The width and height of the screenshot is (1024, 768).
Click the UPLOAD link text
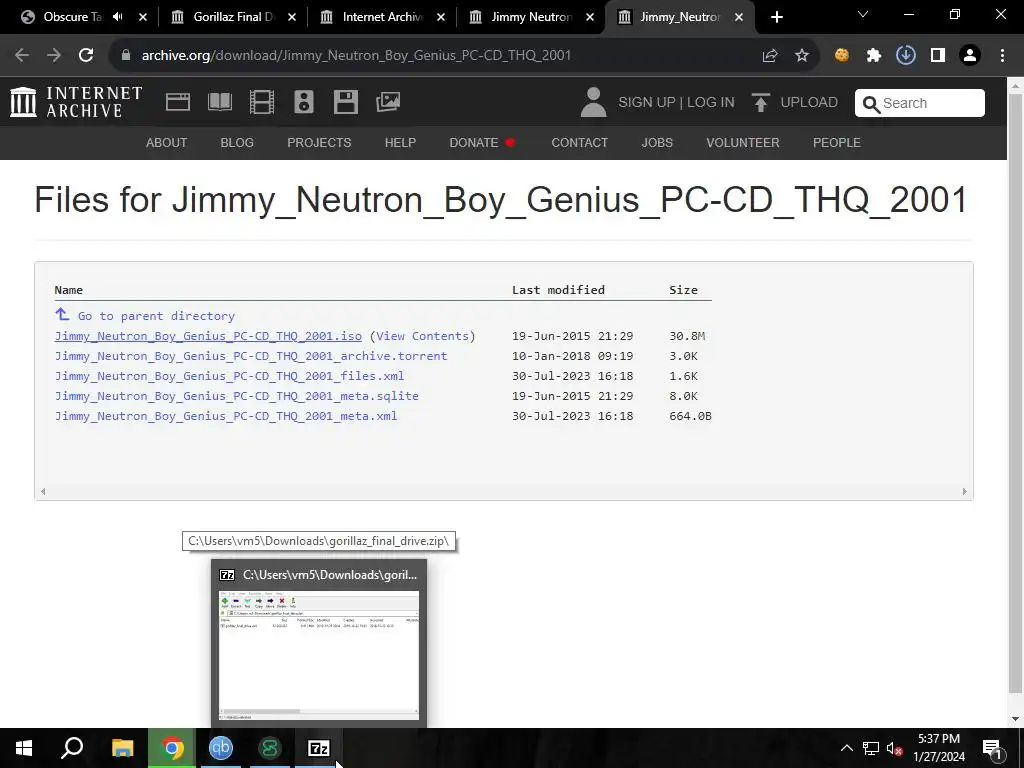[x=808, y=103]
